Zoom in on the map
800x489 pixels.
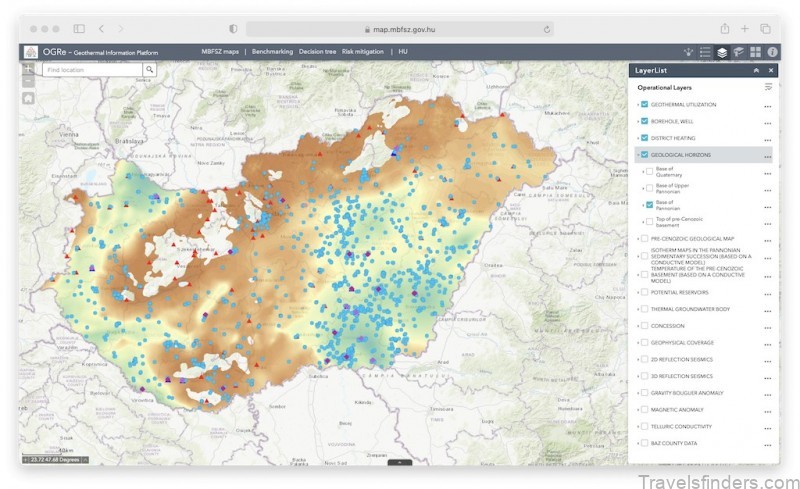(27, 70)
